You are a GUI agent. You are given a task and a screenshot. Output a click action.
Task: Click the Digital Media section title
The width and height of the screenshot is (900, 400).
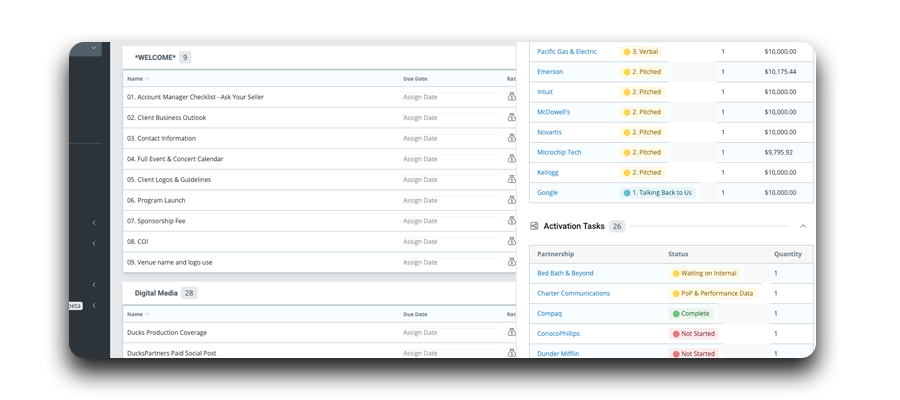point(156,293)
